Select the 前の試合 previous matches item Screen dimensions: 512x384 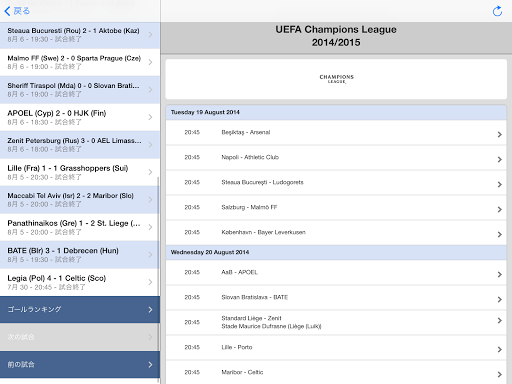coord(80,364)
